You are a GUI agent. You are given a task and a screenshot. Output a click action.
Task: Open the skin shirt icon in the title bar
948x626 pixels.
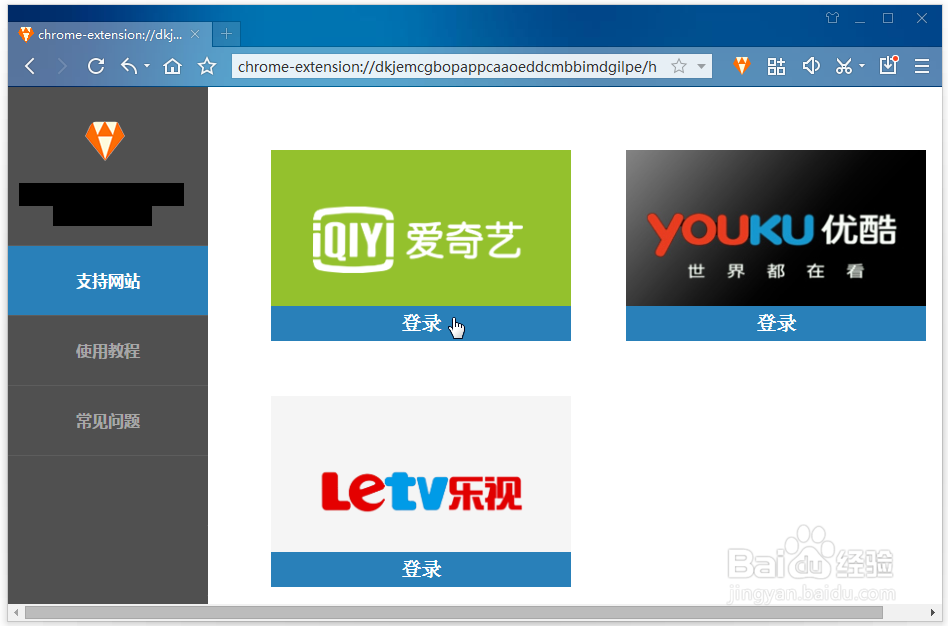point(833,18)
